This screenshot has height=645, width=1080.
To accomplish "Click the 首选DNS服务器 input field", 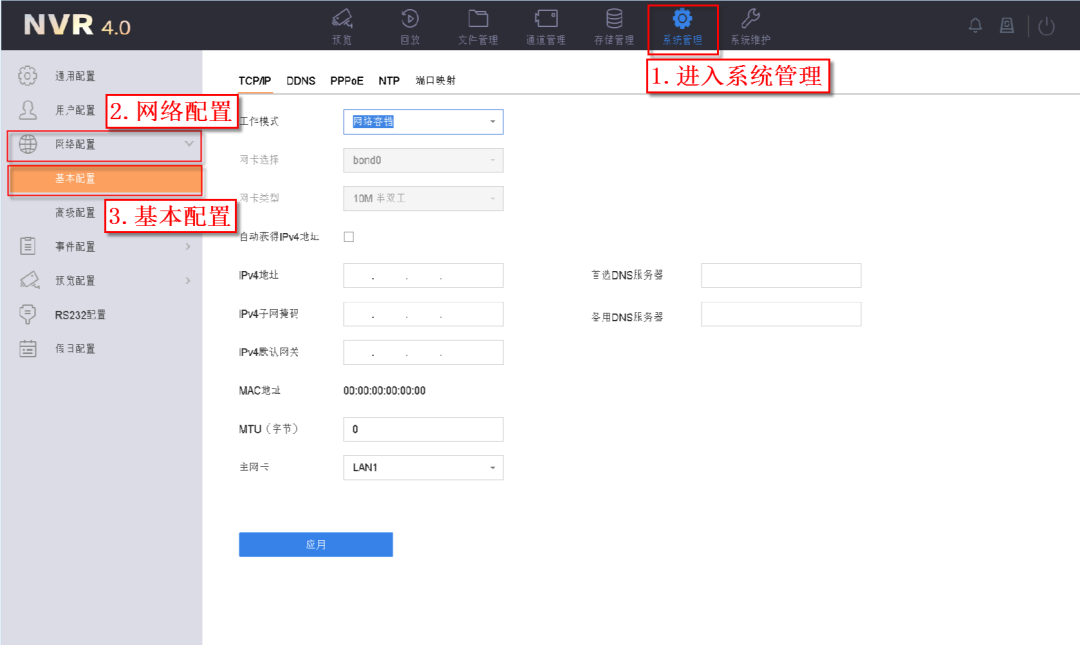I will (x=780, y=276).
